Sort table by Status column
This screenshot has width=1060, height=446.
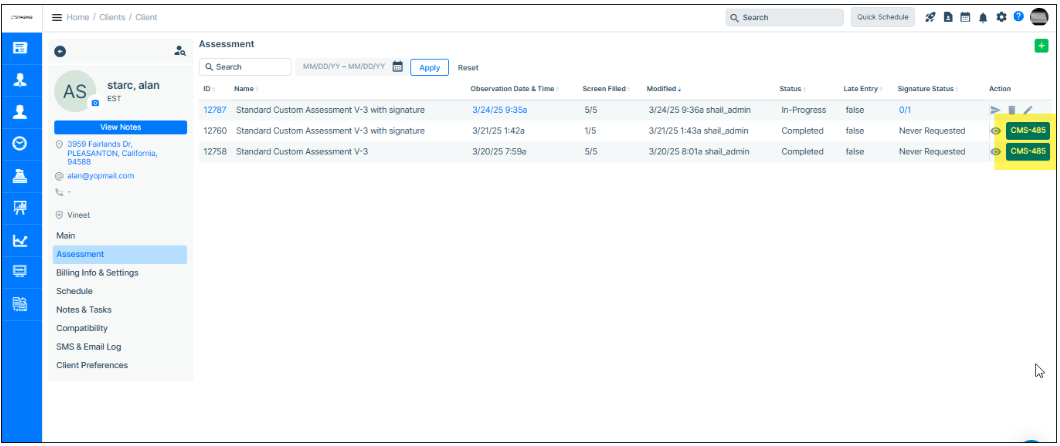point(791,89)
